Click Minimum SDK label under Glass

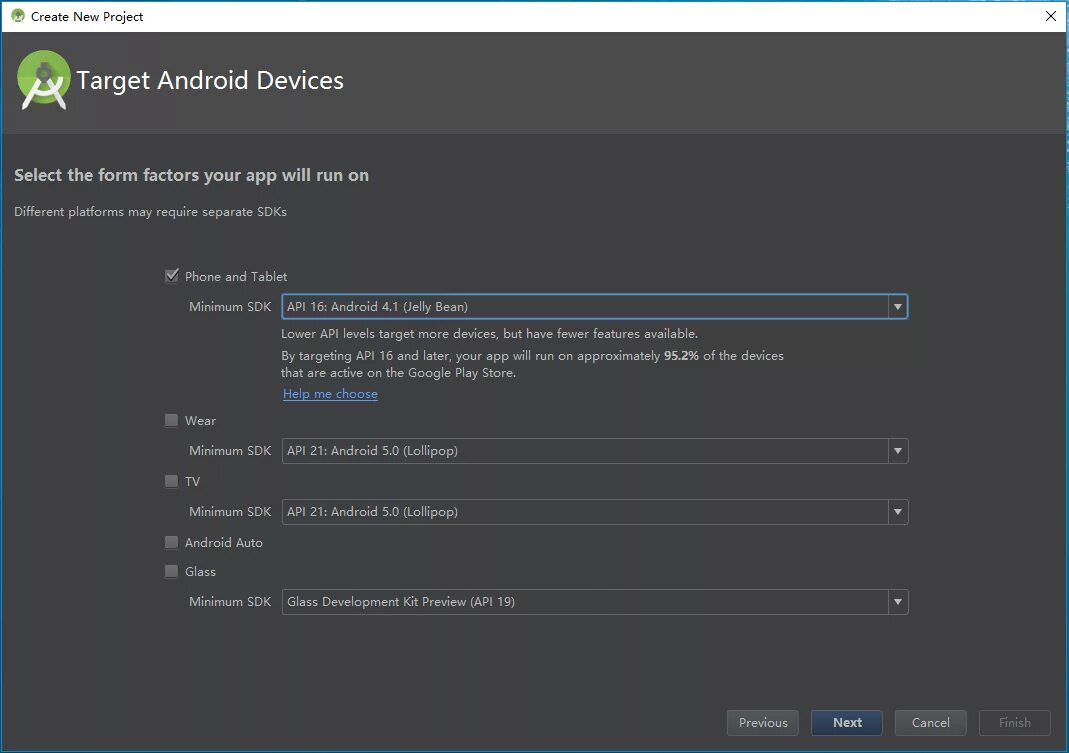230,602
